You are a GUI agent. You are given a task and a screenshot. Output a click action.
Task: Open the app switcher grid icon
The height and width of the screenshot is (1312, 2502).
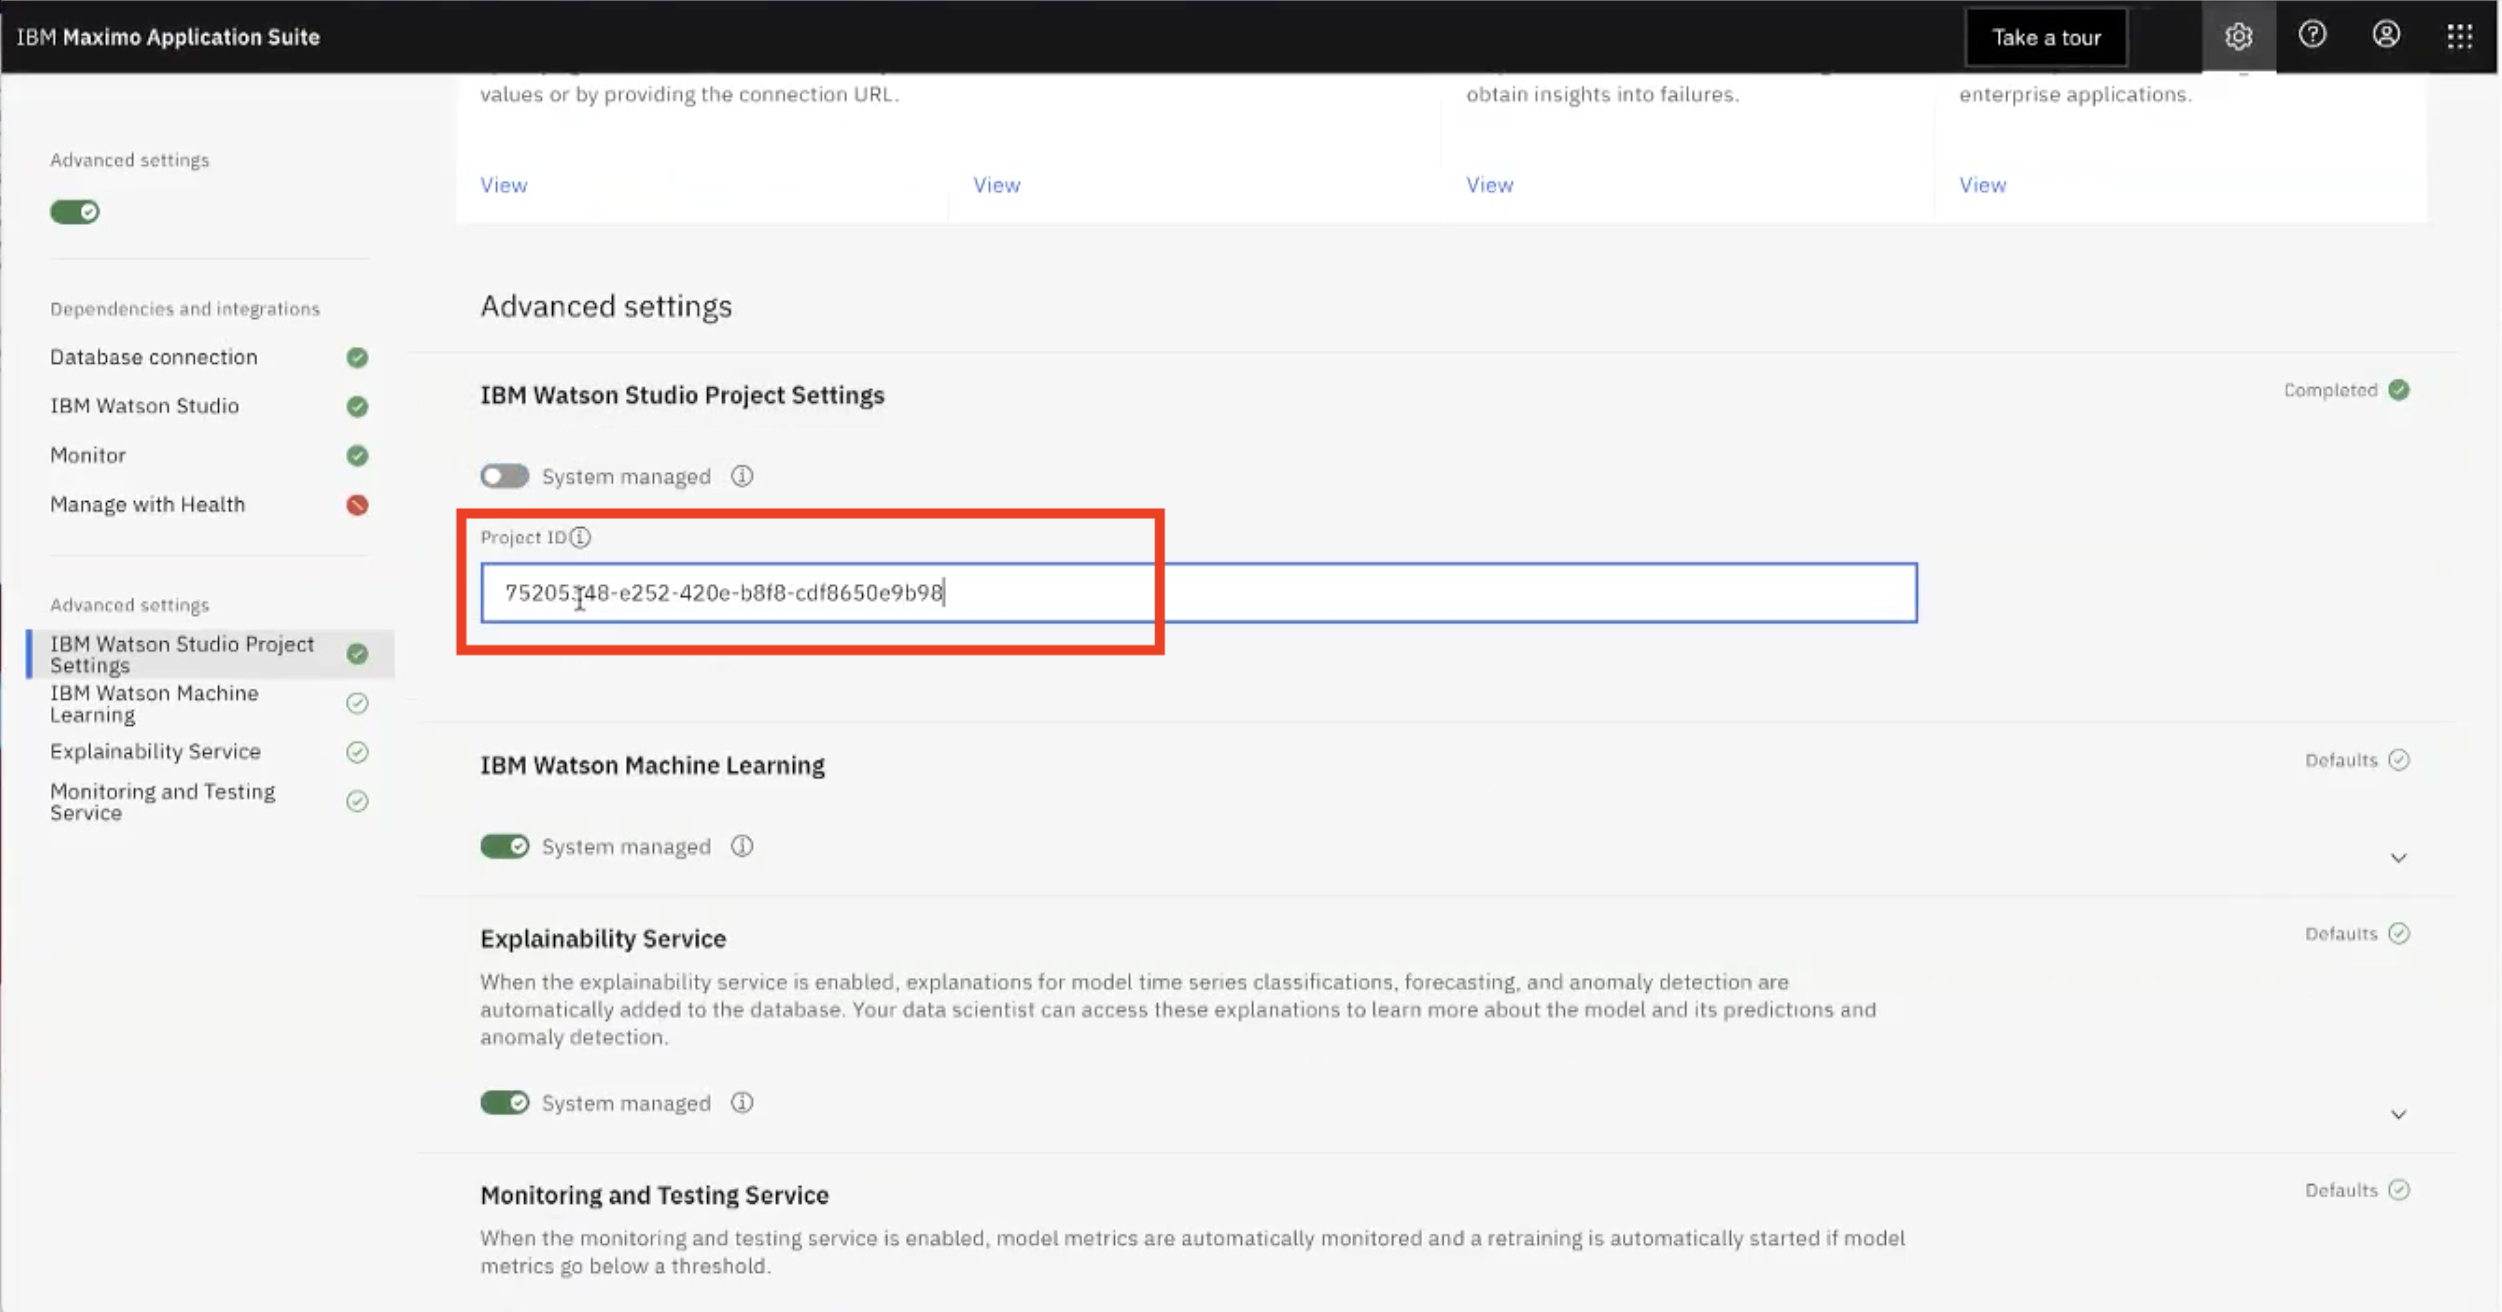(x=2460, y=37)
